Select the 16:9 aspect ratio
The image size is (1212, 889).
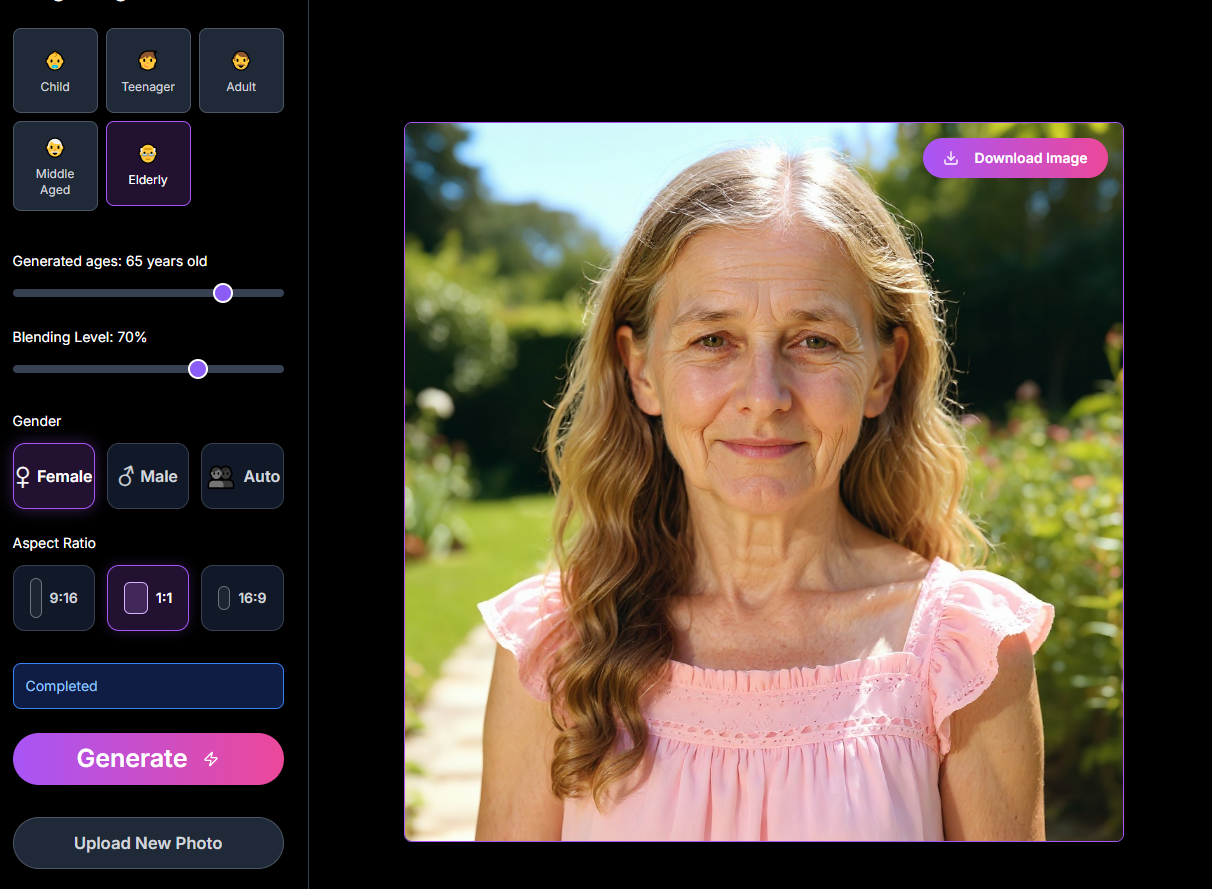point(242,598)
